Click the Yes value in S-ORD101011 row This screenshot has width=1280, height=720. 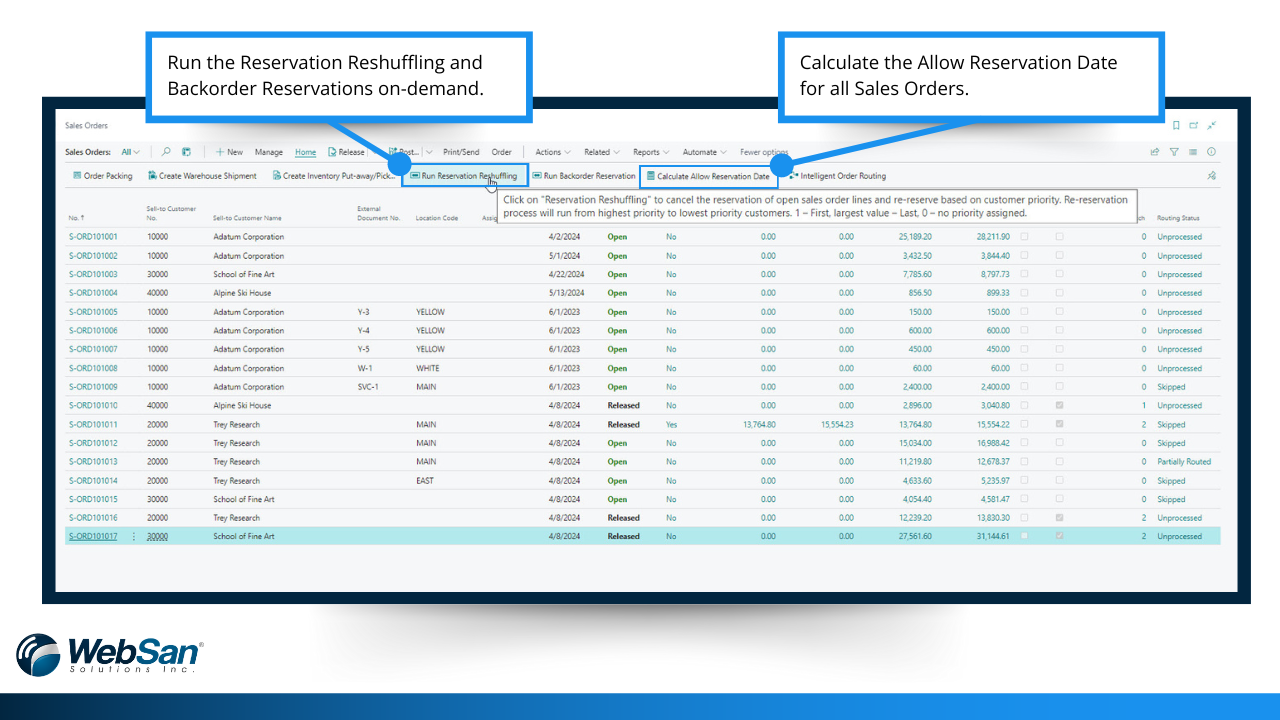tap(671, 424)
